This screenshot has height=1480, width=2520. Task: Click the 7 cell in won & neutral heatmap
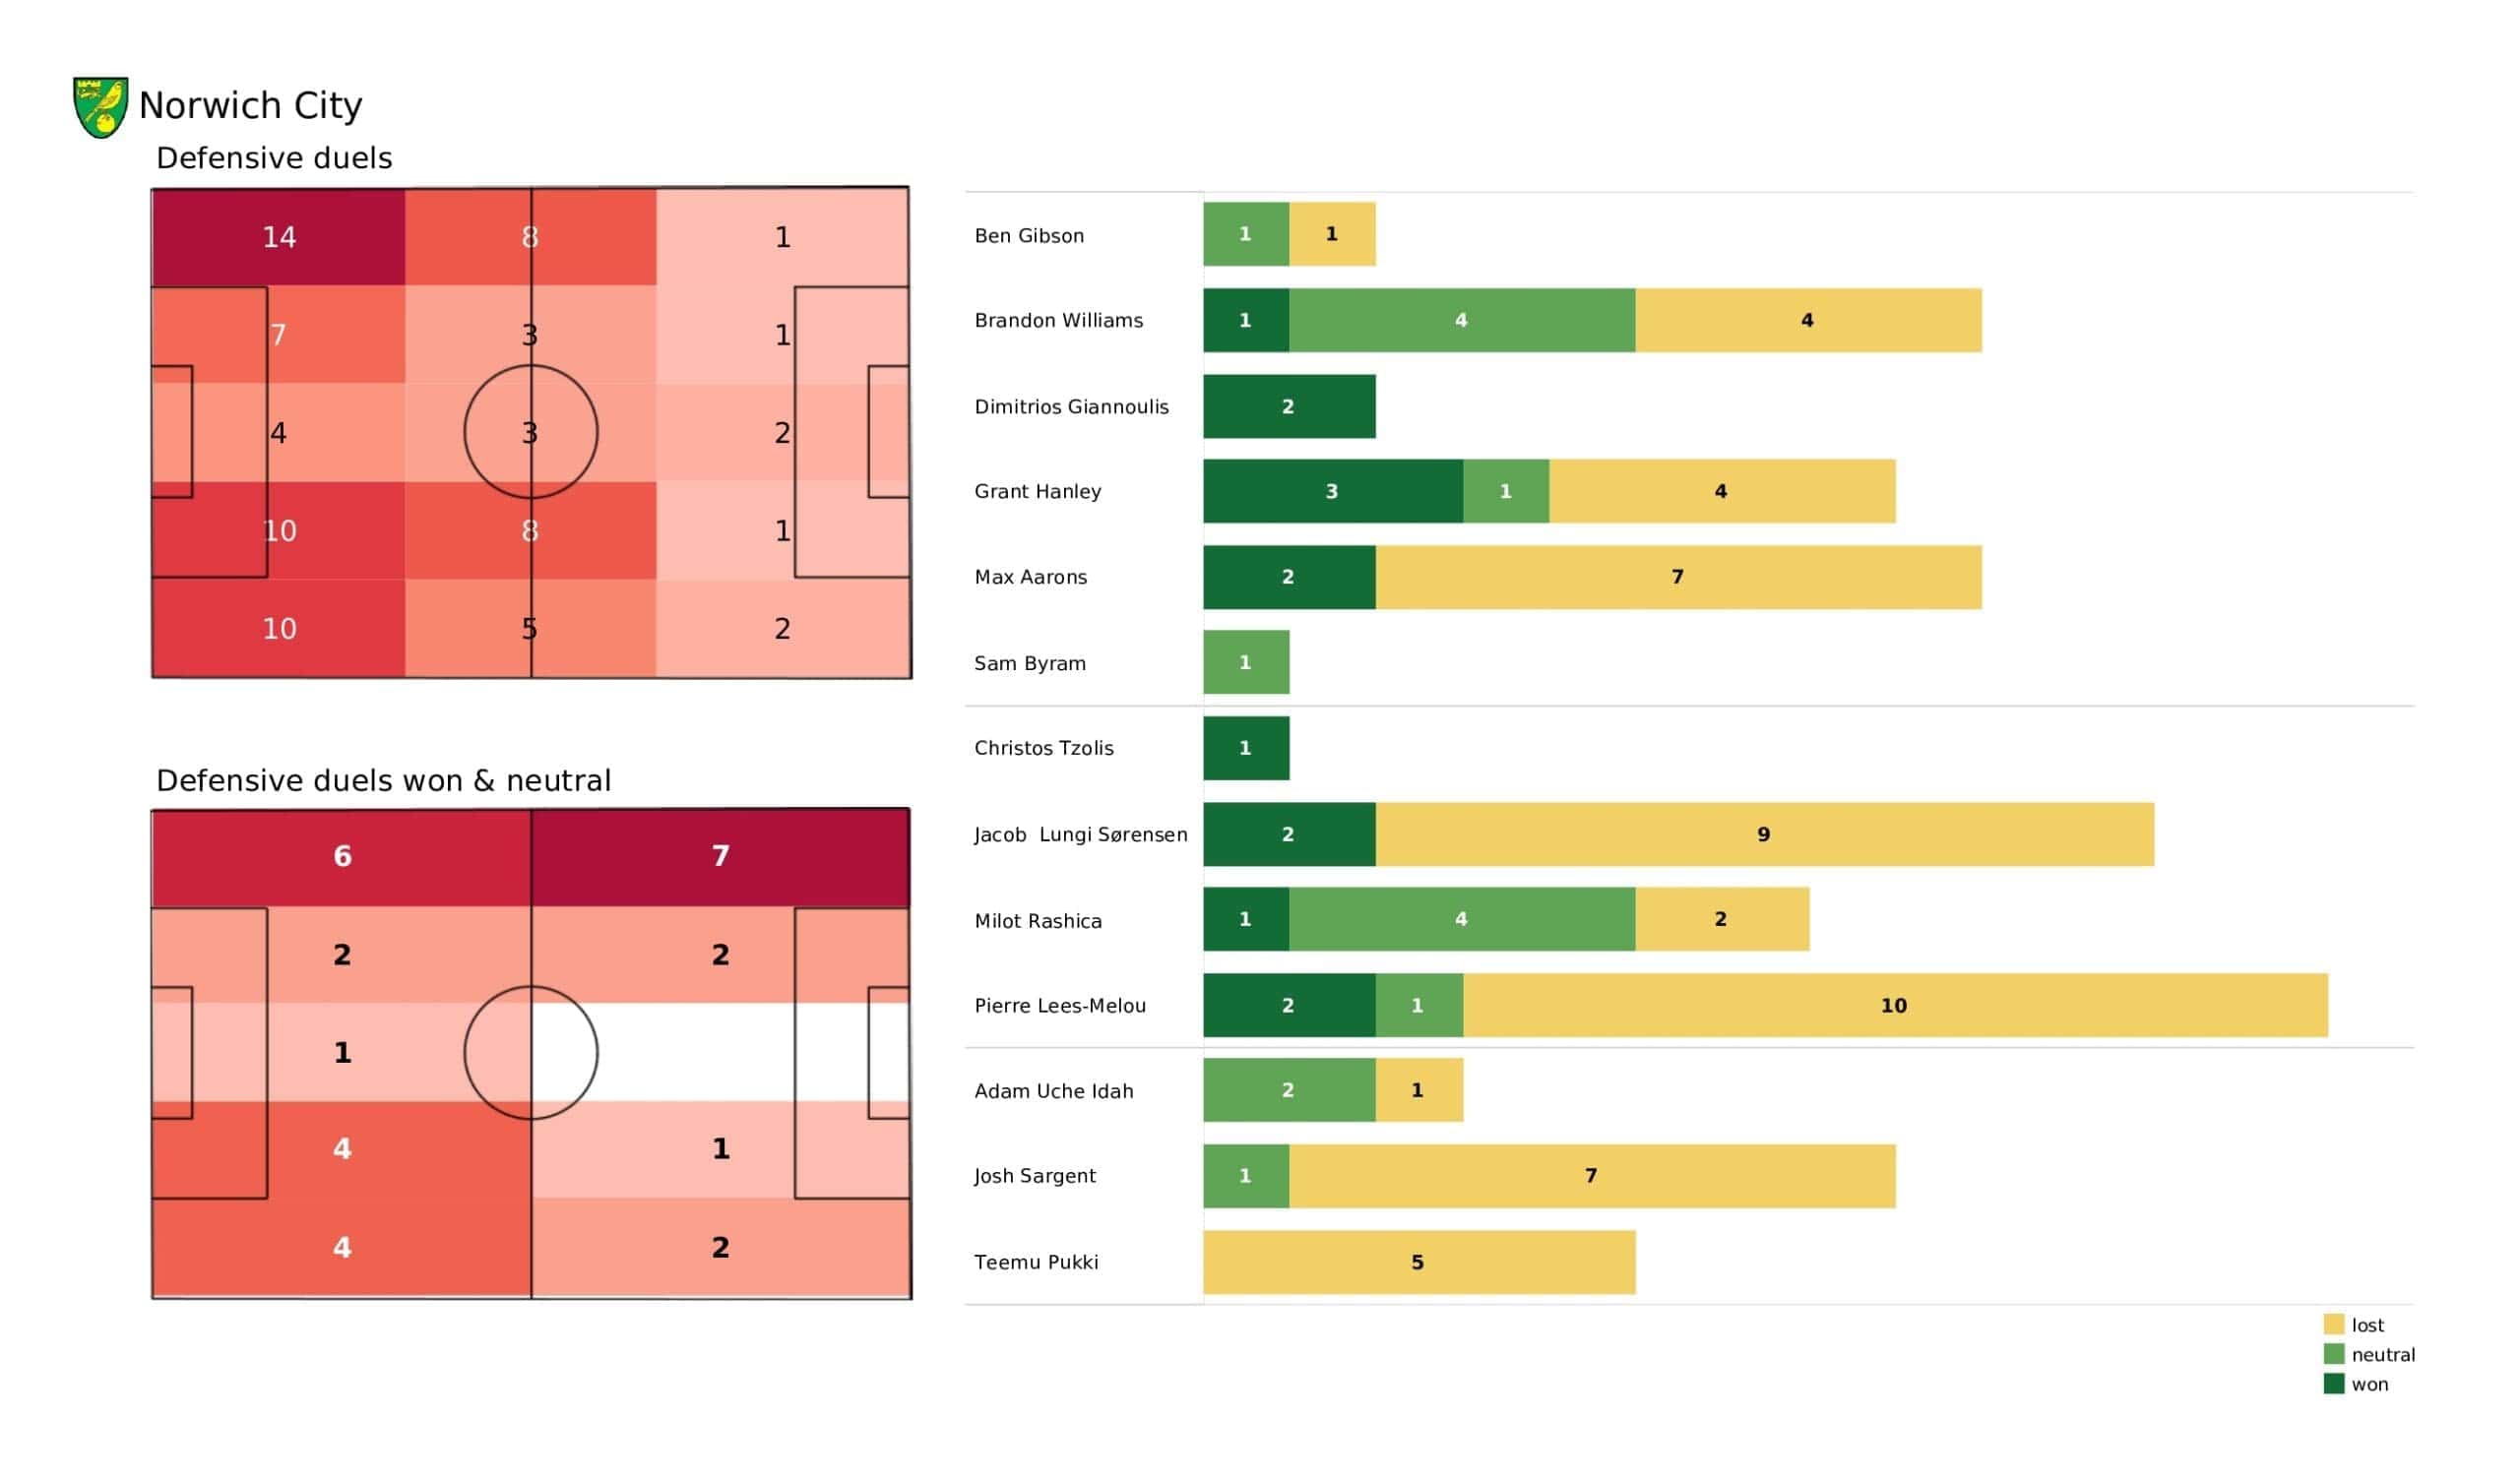720,856
